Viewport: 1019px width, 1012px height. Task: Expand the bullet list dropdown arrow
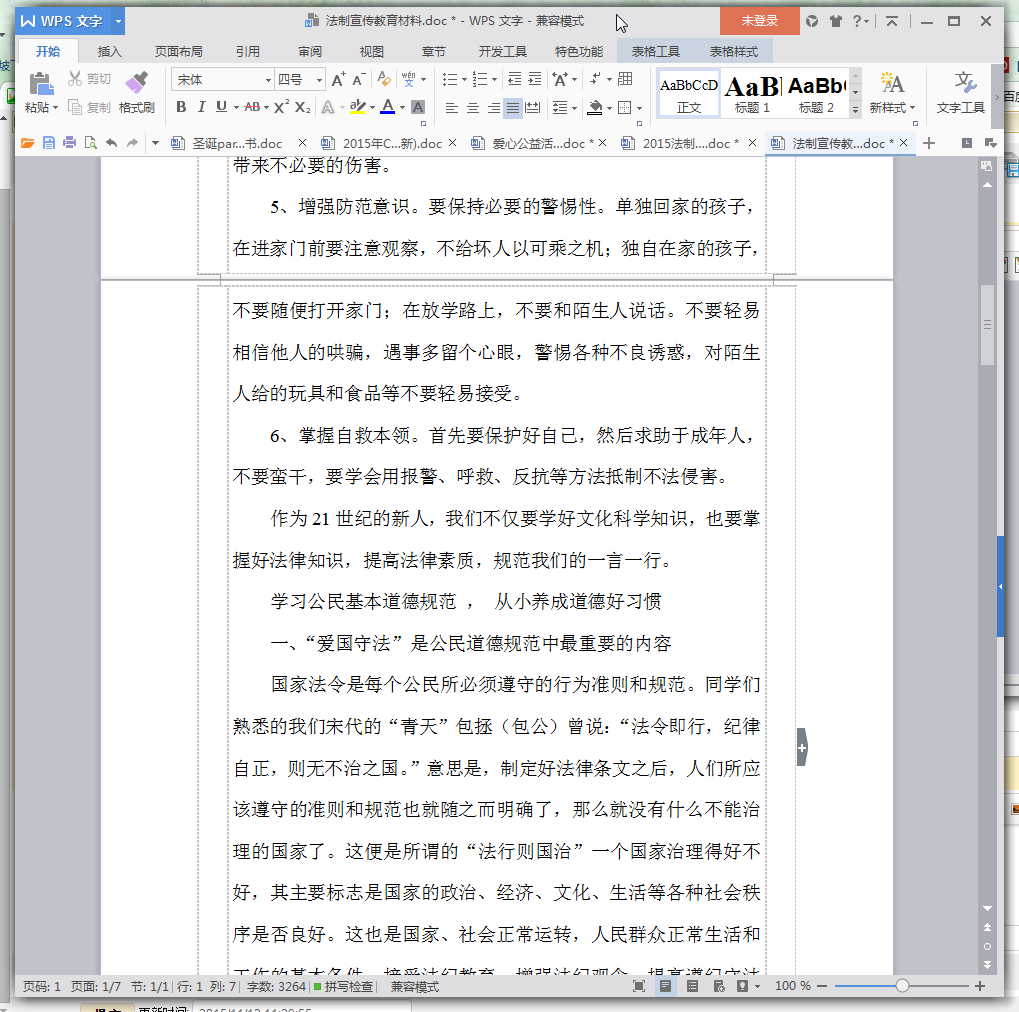coord(465,80)
